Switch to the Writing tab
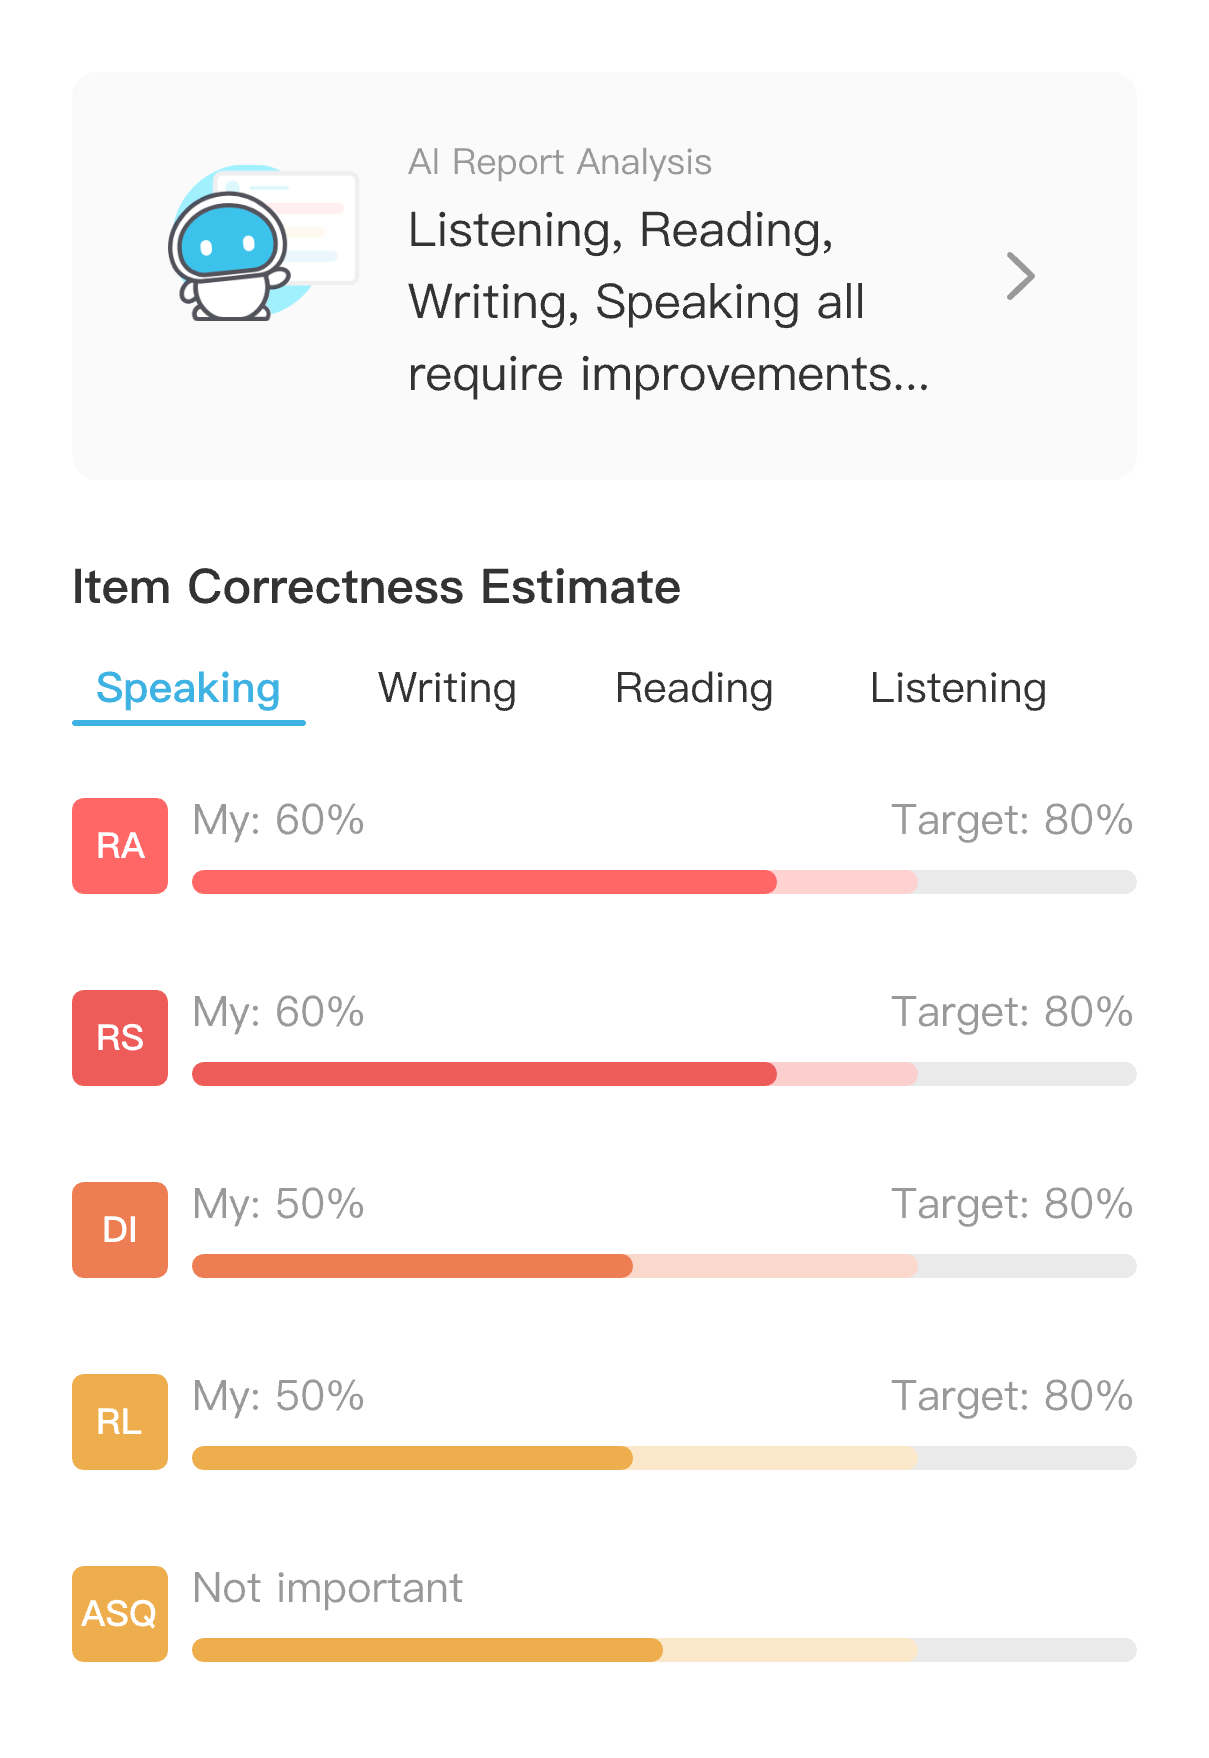Image resolution: width=1209 pixels, height=1758 pixels. [446, 688]
